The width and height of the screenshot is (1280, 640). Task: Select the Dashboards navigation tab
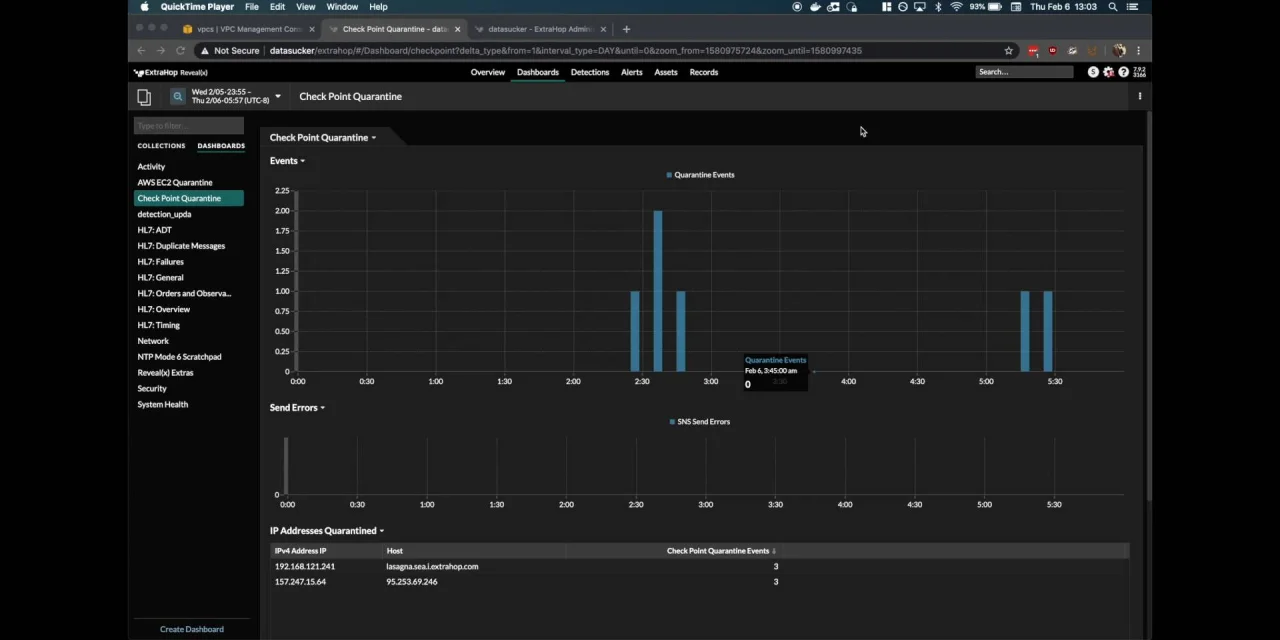point(538,72)
